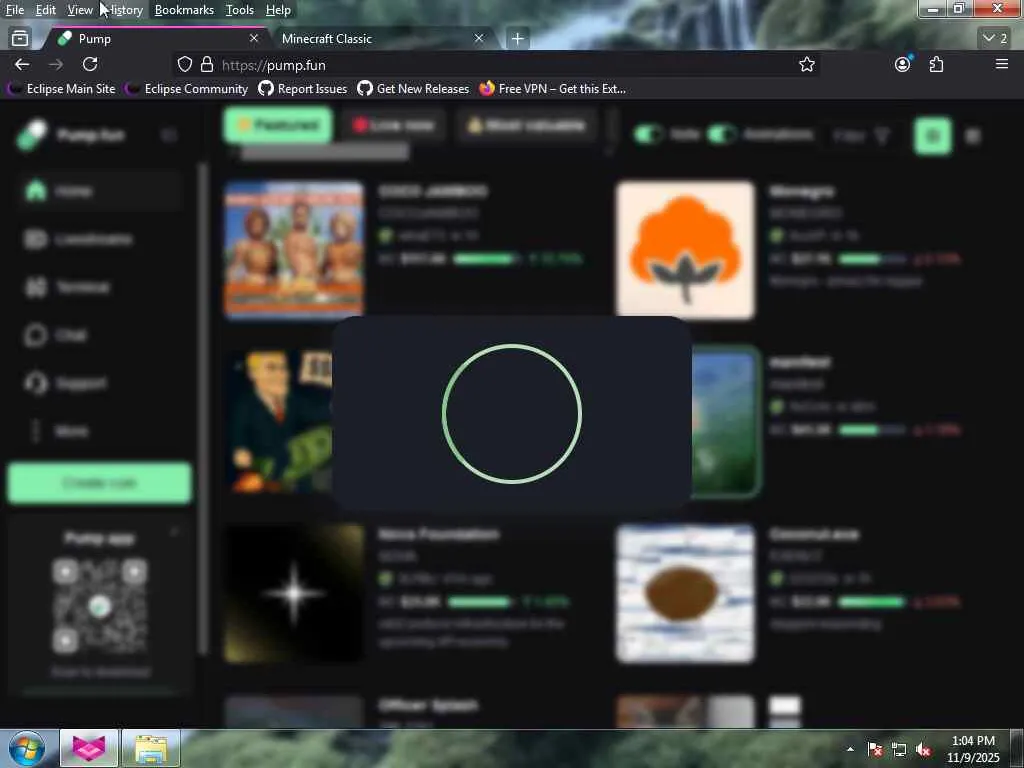Open the hamburger application menu
This screenshot has height=768, width=1024.
click(1002, 64)
